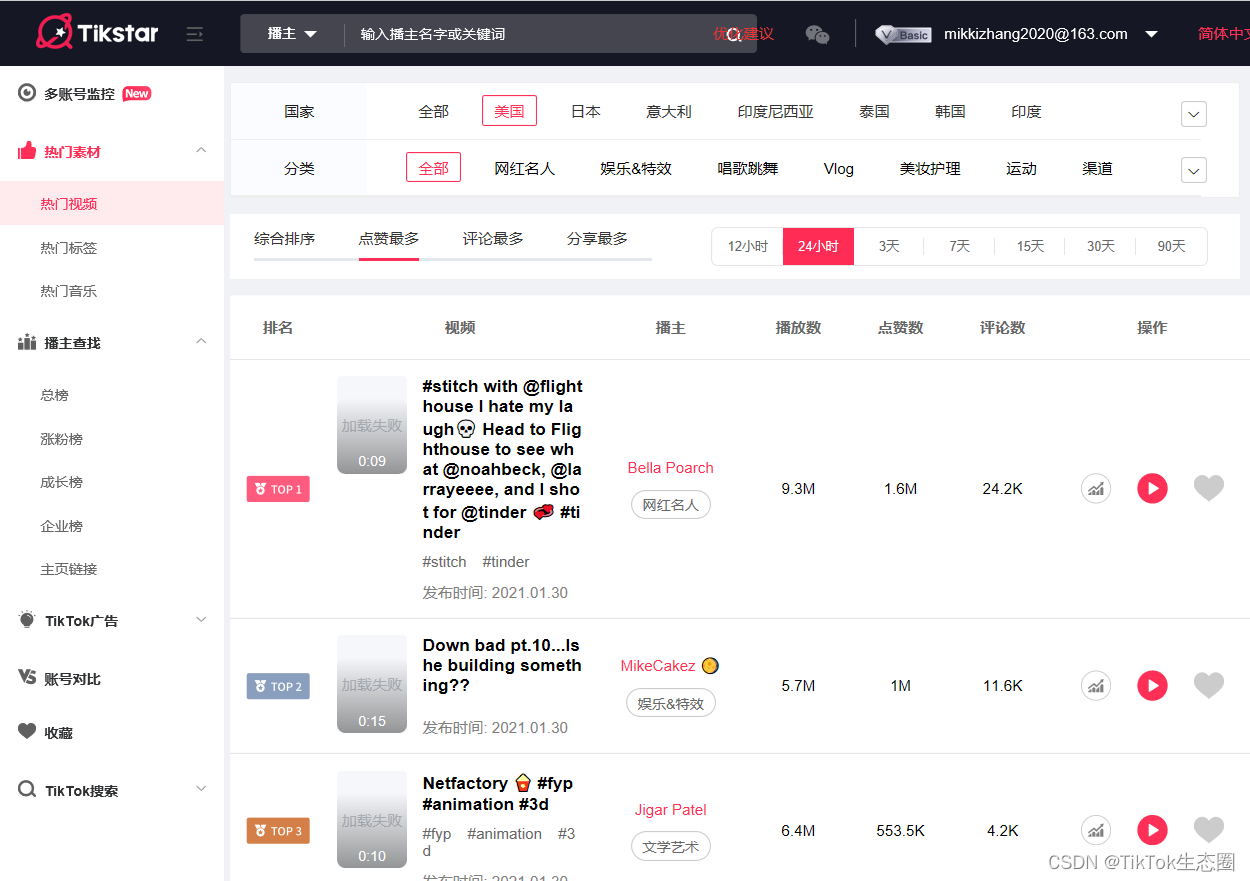Favorite the Jigar Patel video heart

tap(1209, 829)
